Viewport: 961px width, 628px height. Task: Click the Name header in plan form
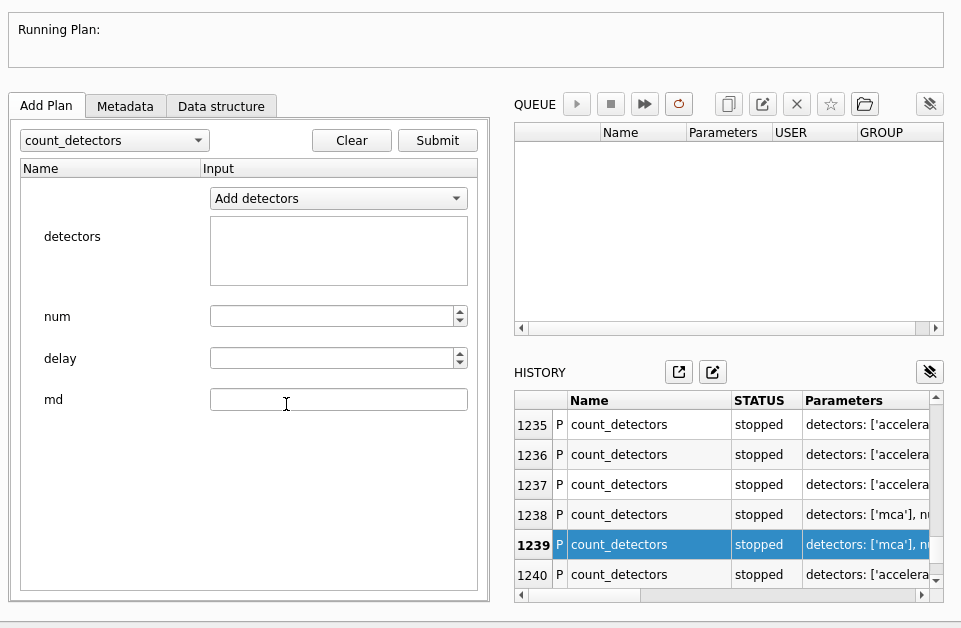click(x=111, y=168)
